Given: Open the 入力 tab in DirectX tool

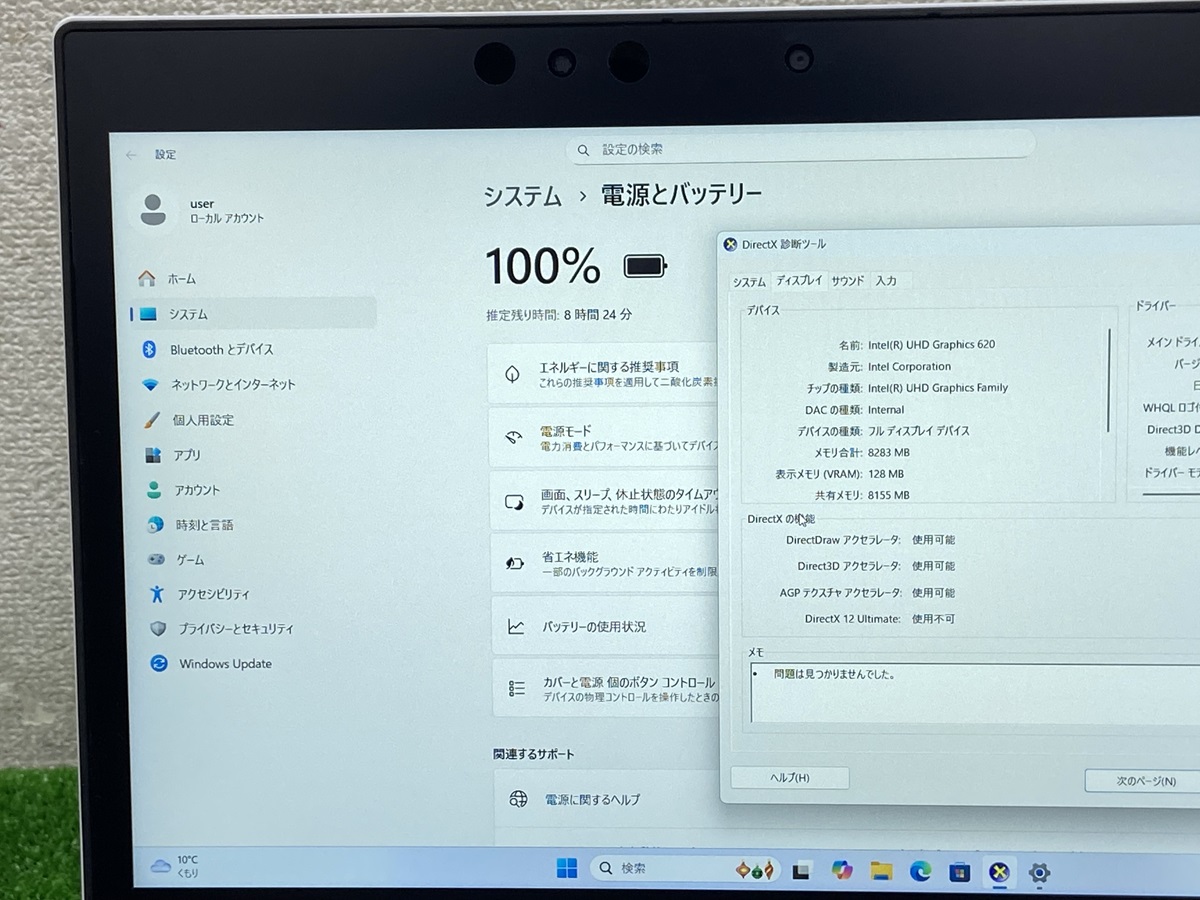Looking at the screenshot, I should tap(886, 281).
